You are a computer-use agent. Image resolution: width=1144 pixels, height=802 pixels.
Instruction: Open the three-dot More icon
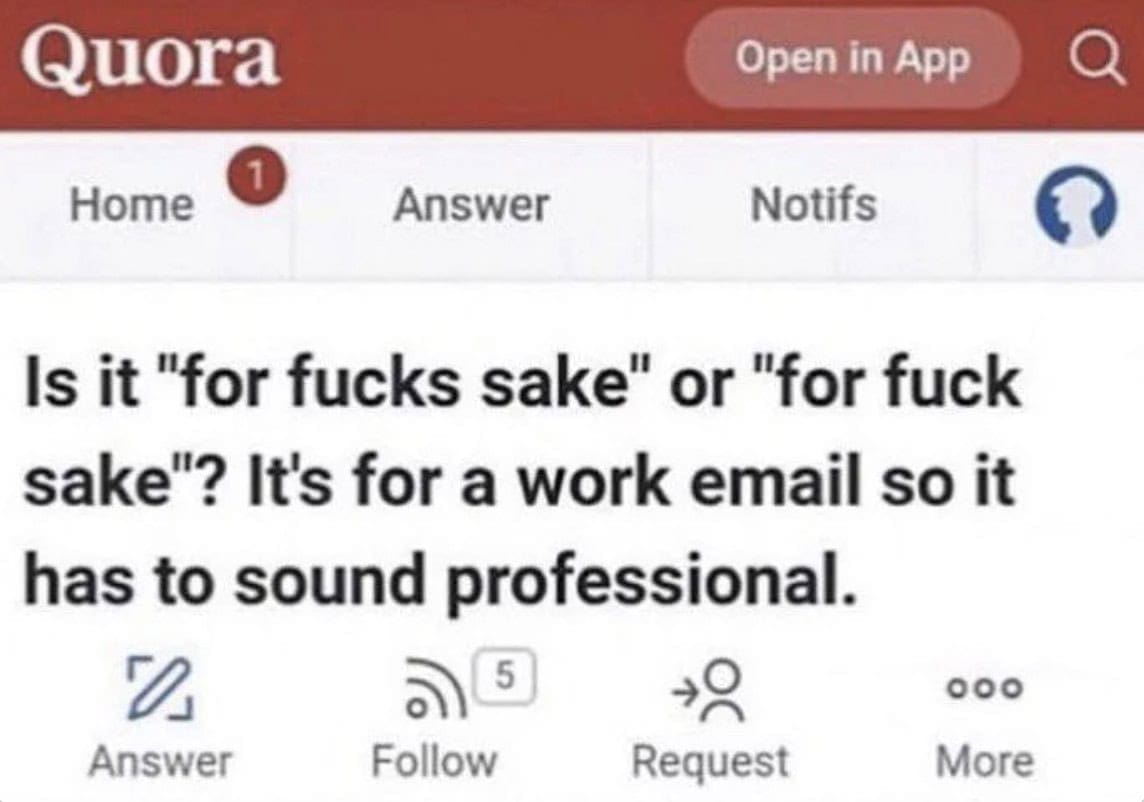tap(985, 688)
